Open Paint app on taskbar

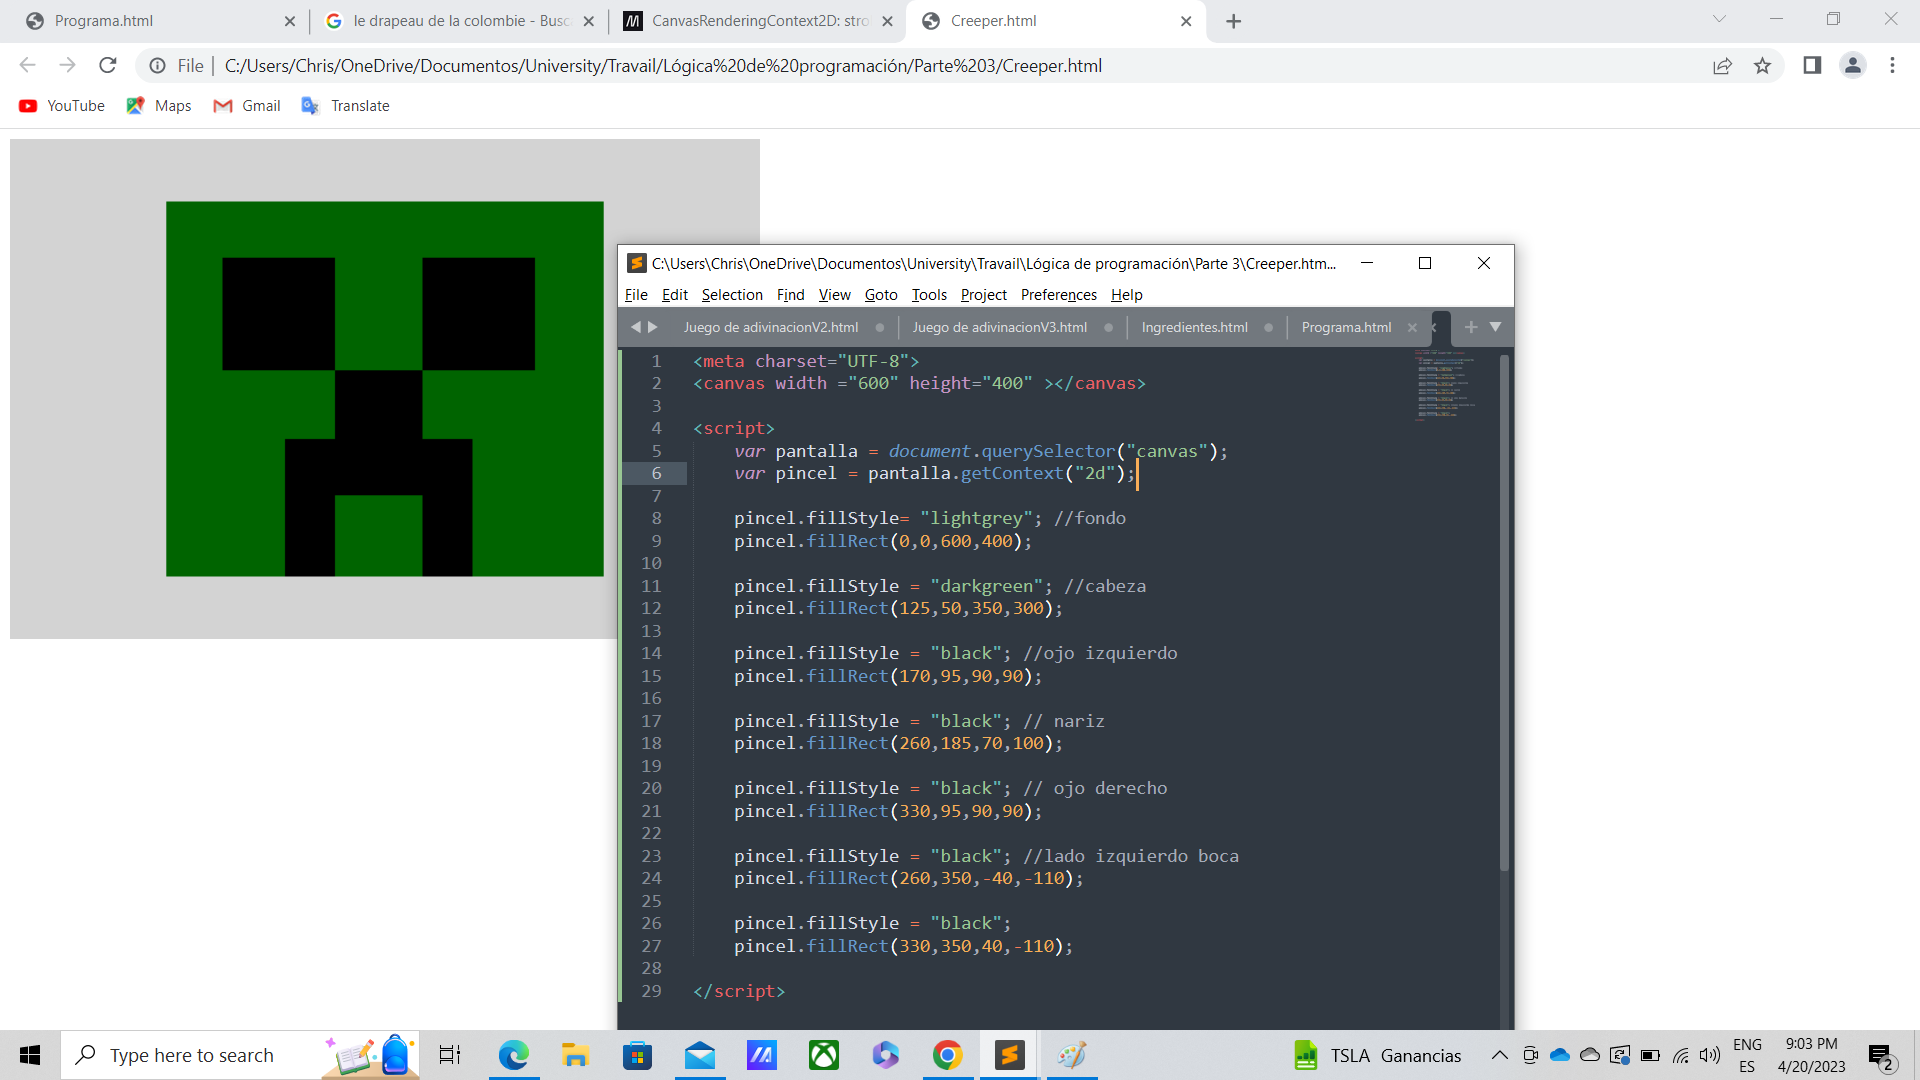click(1072, 1055)
